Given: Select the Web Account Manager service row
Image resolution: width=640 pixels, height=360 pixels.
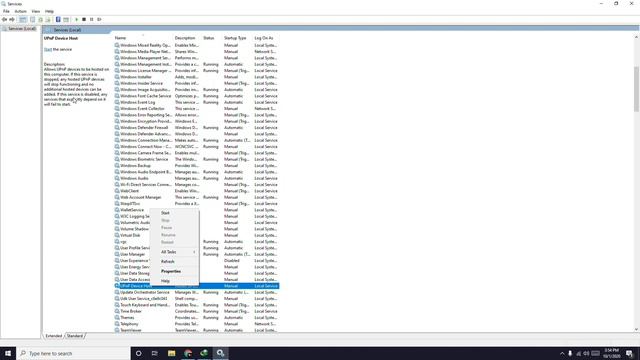Looking at the screenshot, I should click(196, 197).
